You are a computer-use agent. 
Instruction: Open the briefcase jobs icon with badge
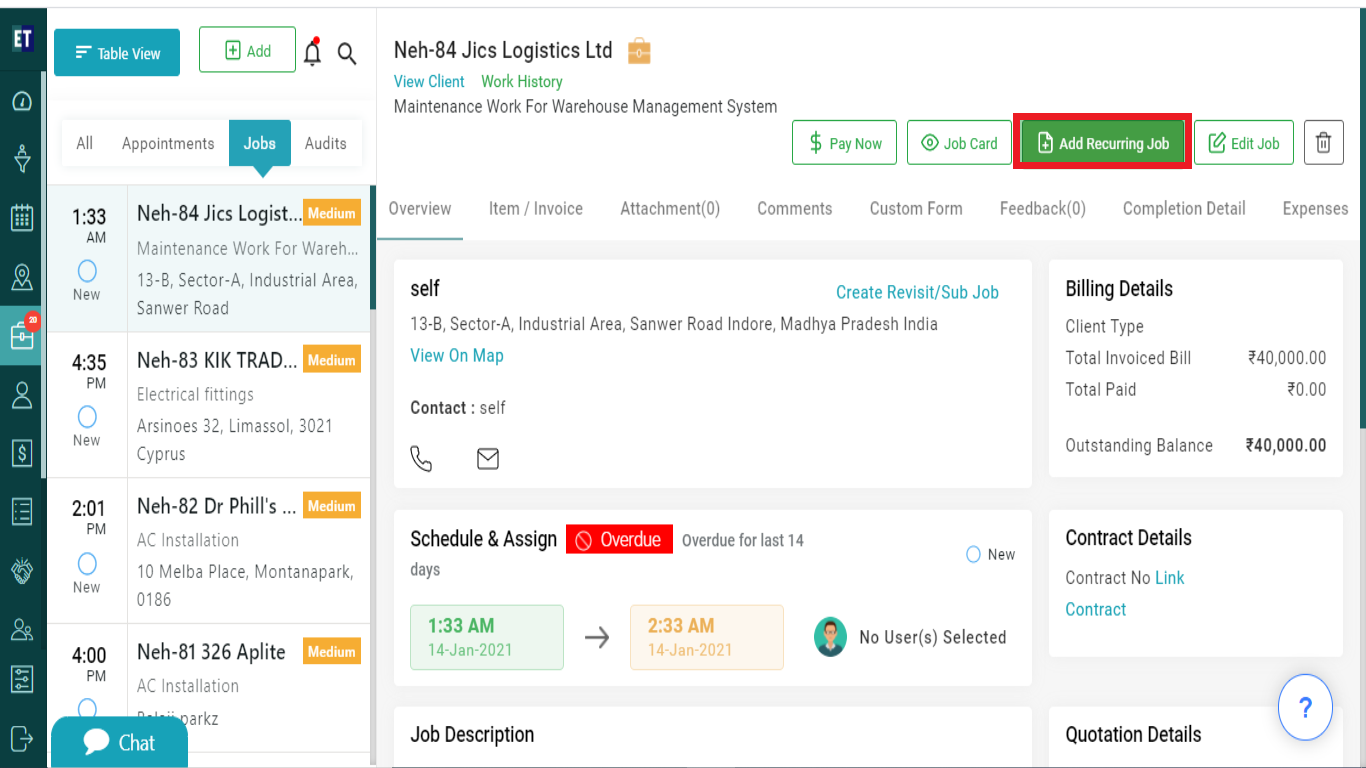(22, 336)
